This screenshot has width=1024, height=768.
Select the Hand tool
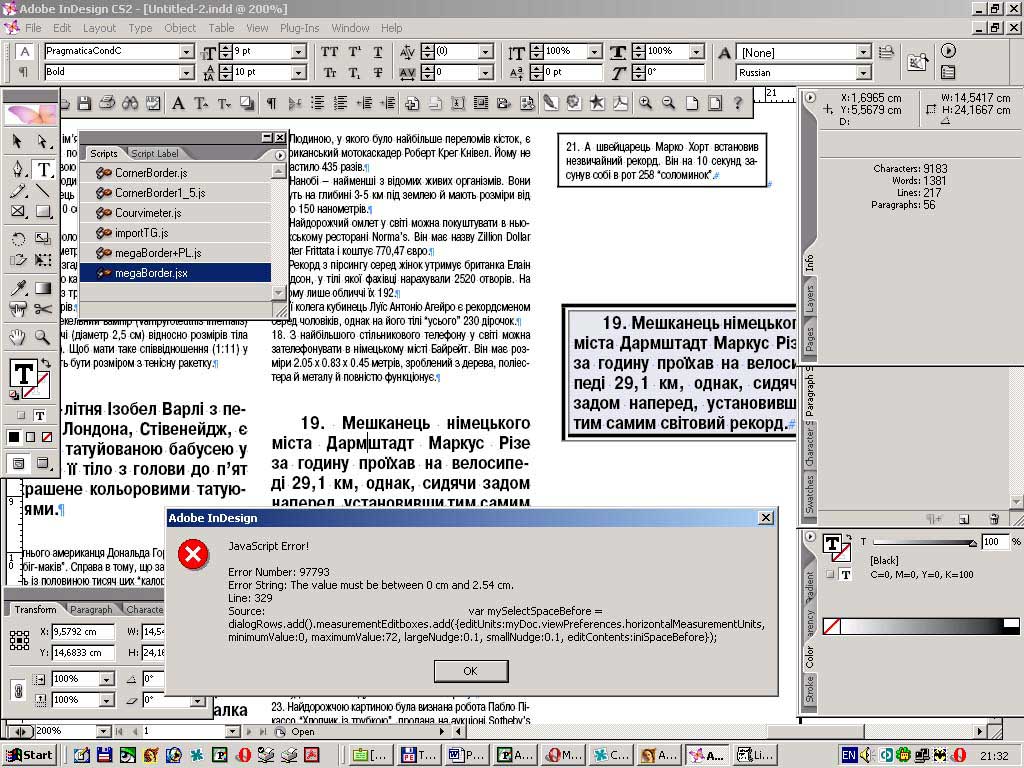[x=18, y=337]
